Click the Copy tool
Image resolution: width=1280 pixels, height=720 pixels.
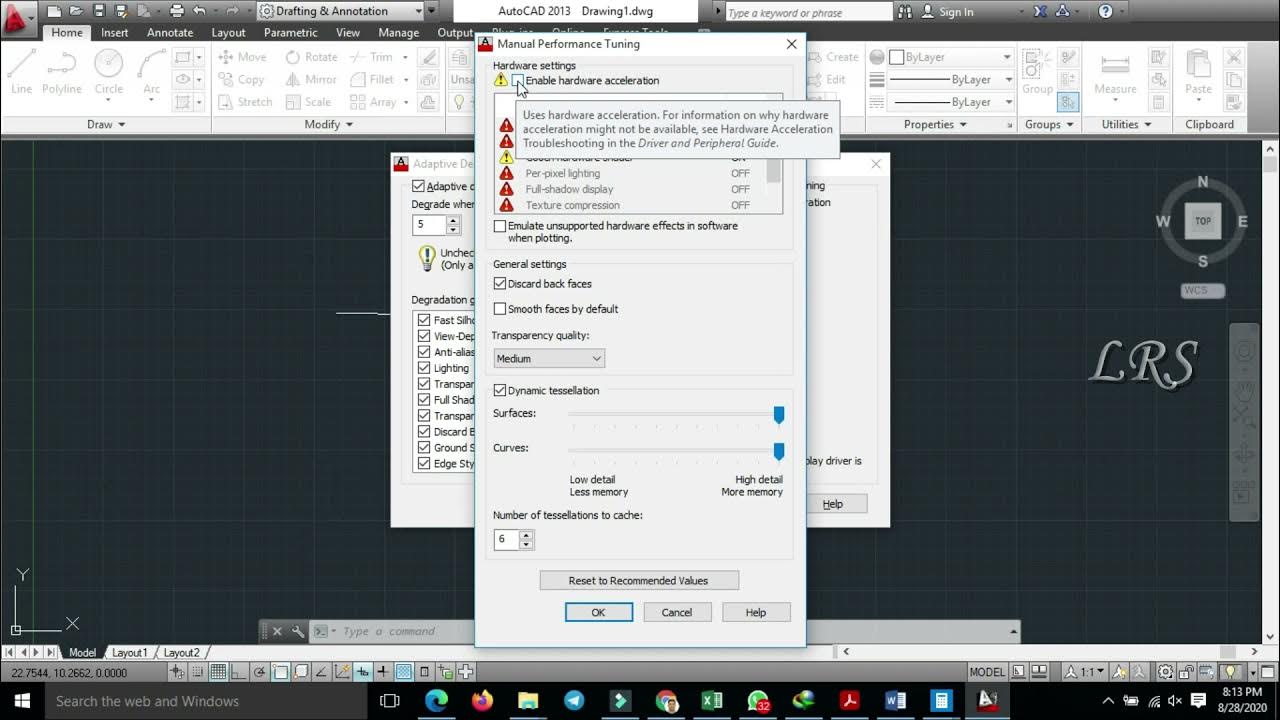(241, 79)
